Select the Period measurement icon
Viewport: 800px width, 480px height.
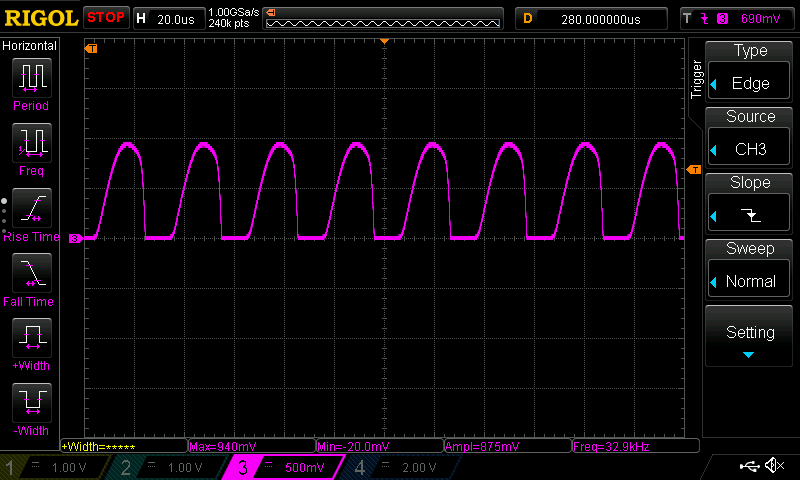(32, 78)
